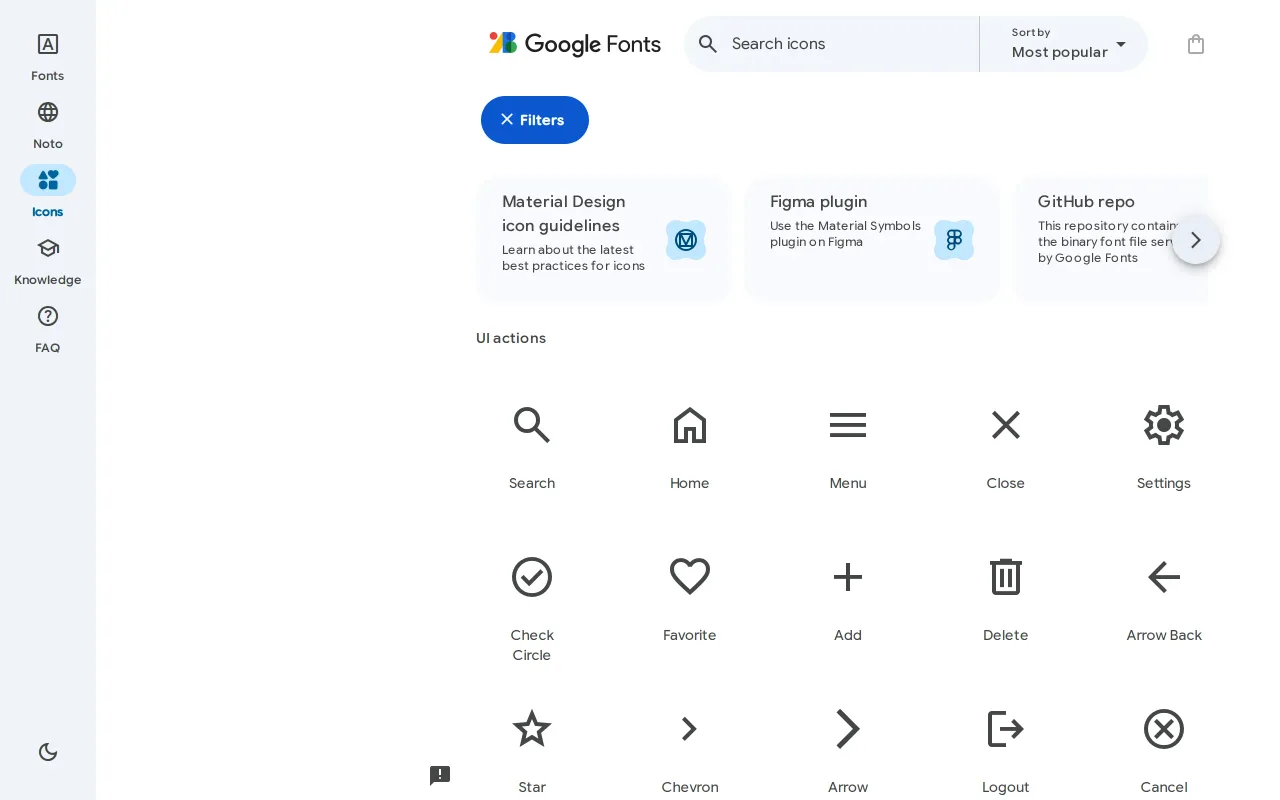Viewport: 1280px width, 800px height.
Task: Select the Delete trash icon
Action: [1006, 577]
